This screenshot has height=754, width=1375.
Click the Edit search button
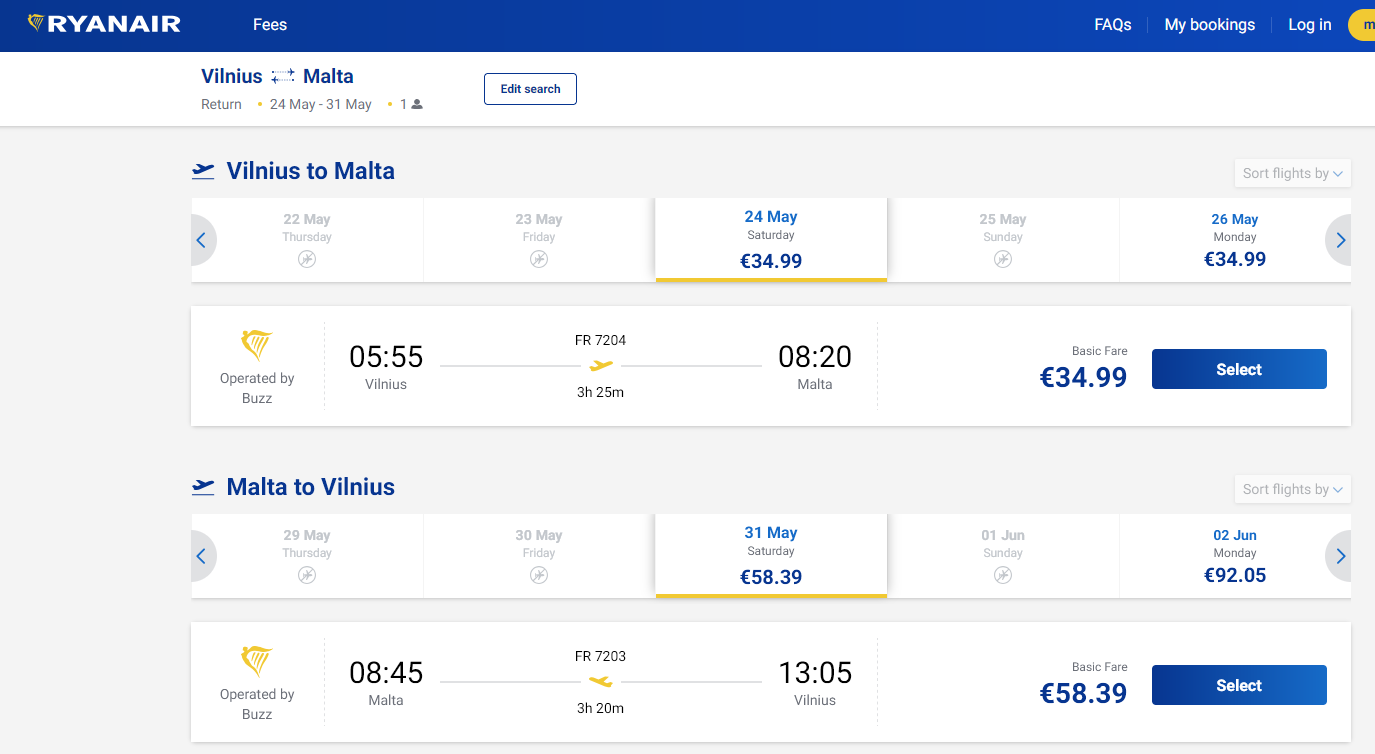tap(530, 89)
